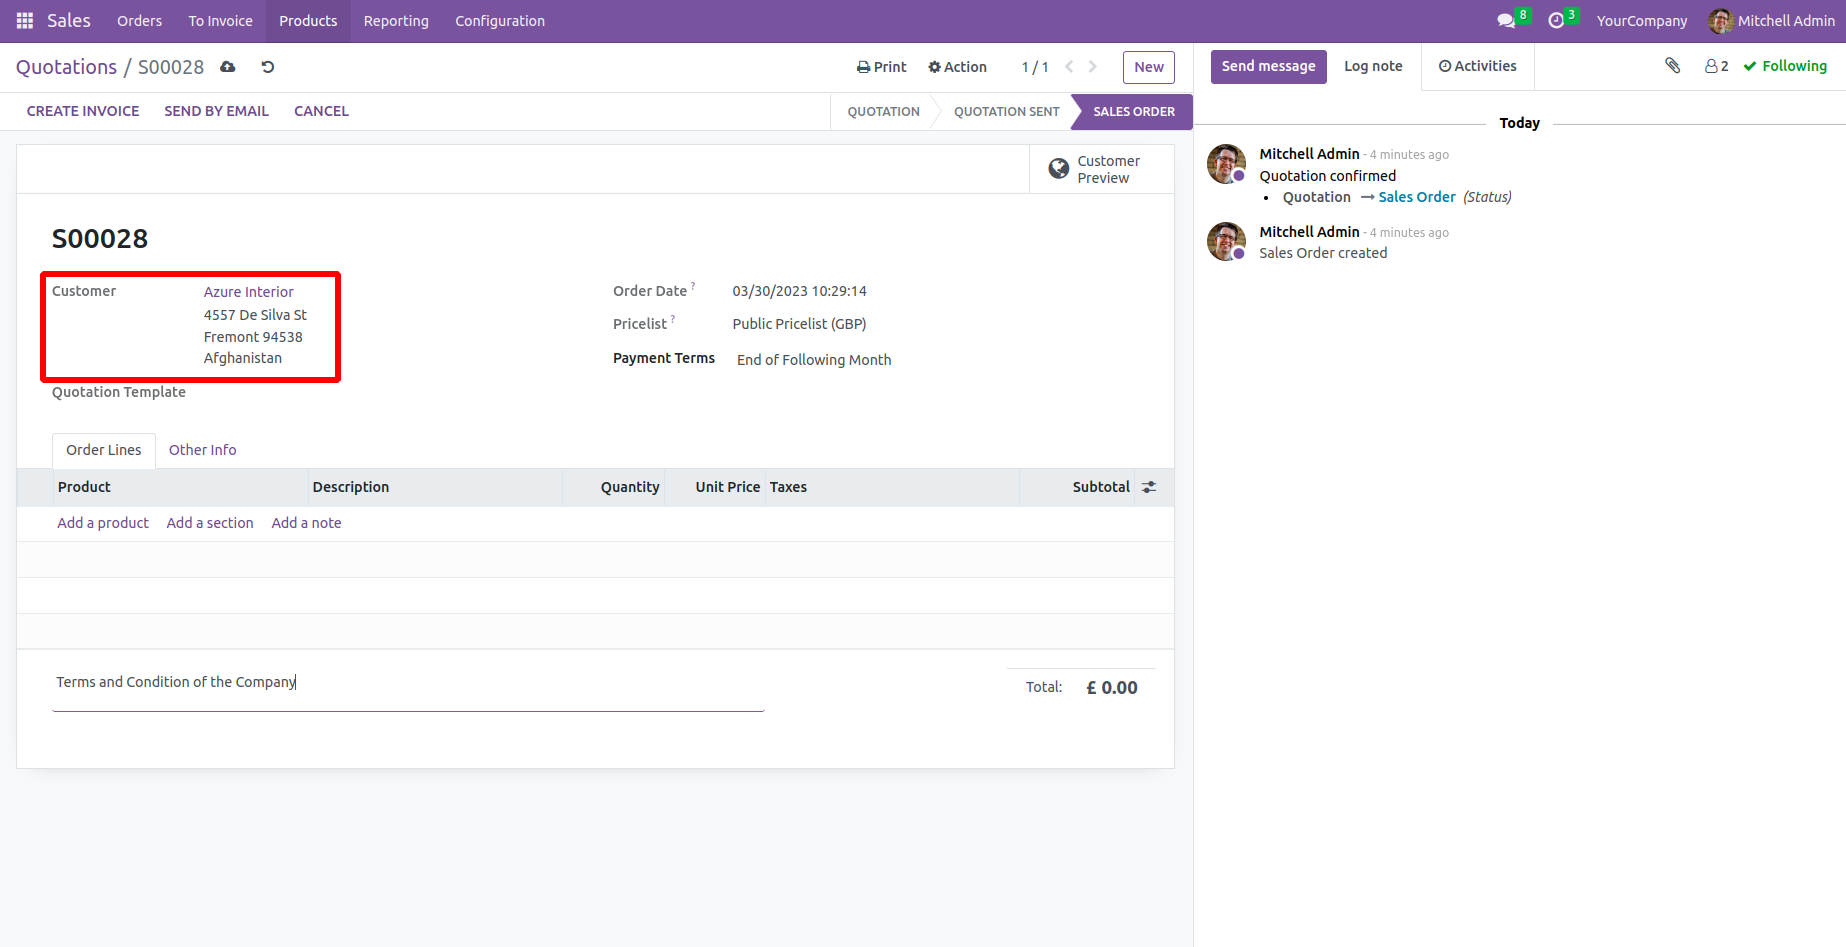The height and width of the screenshot is (947, 1846).
Task: Click Log note
Action: tap(1373, 66)
